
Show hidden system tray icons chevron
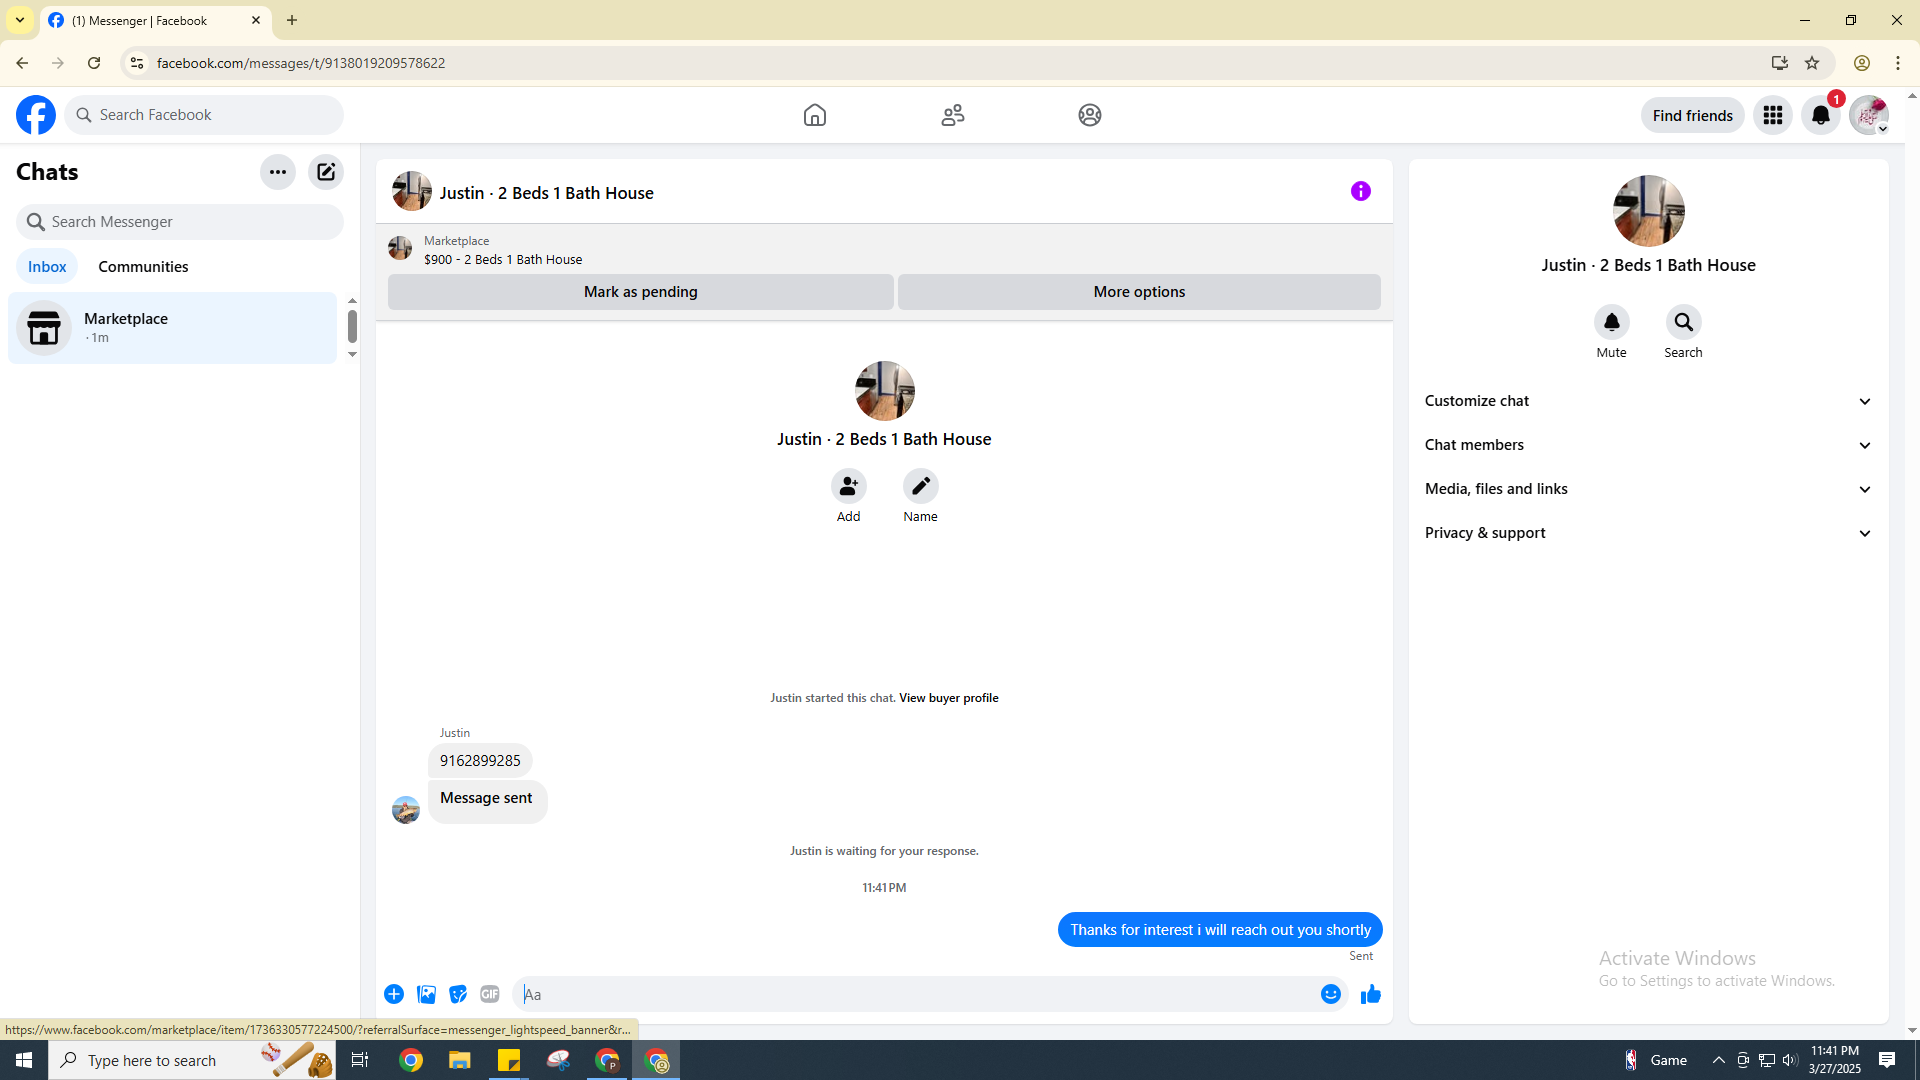1719,1060
